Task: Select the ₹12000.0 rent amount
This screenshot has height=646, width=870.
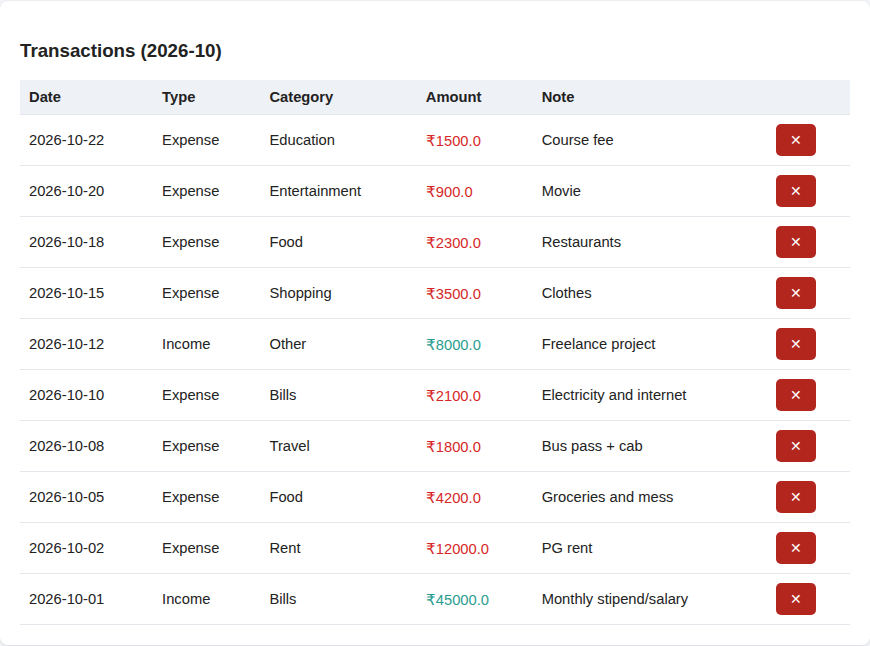Action: pos(457,549)
